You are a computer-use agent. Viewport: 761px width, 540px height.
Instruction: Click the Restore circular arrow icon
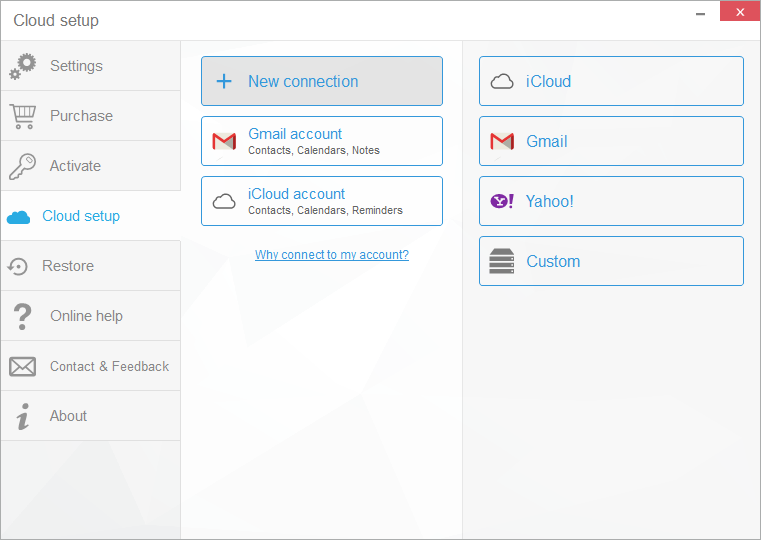click(x=17, y=266)
